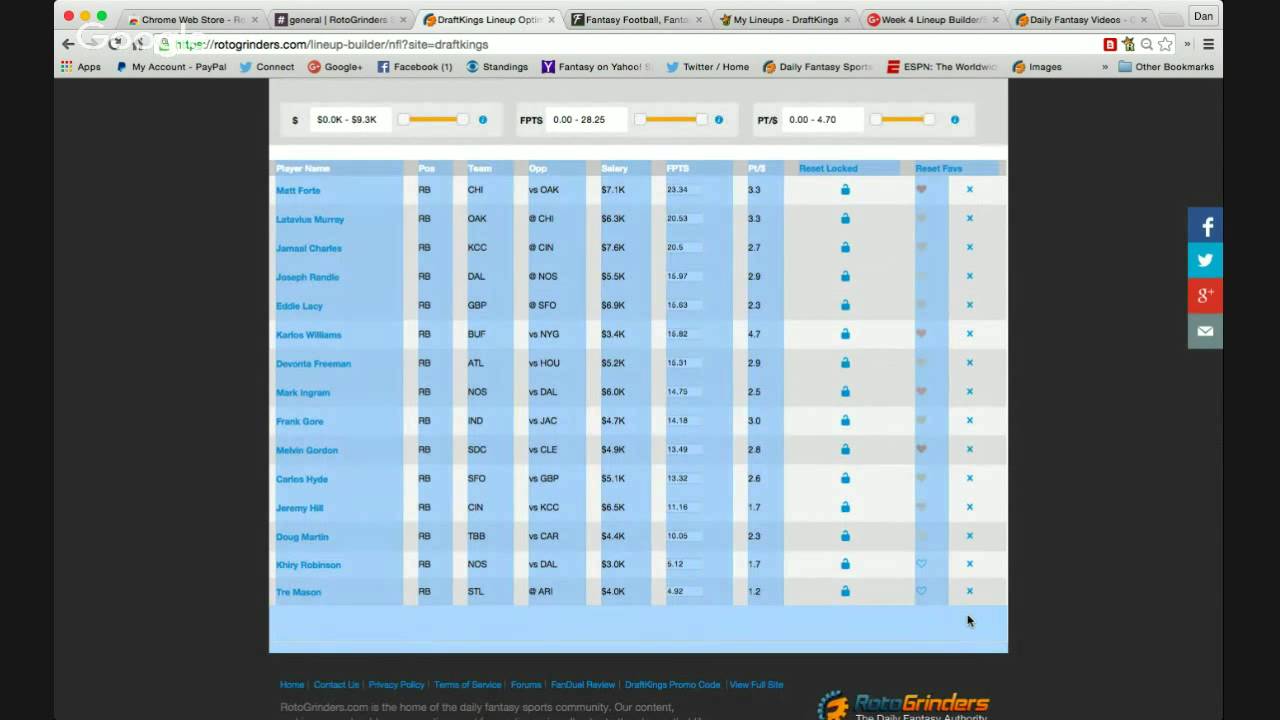Image resolution: width=1280 pixels, height=720 pixels.
Task: Lock Jamaal Charles with padlock icon
Action: click(845, 247)
